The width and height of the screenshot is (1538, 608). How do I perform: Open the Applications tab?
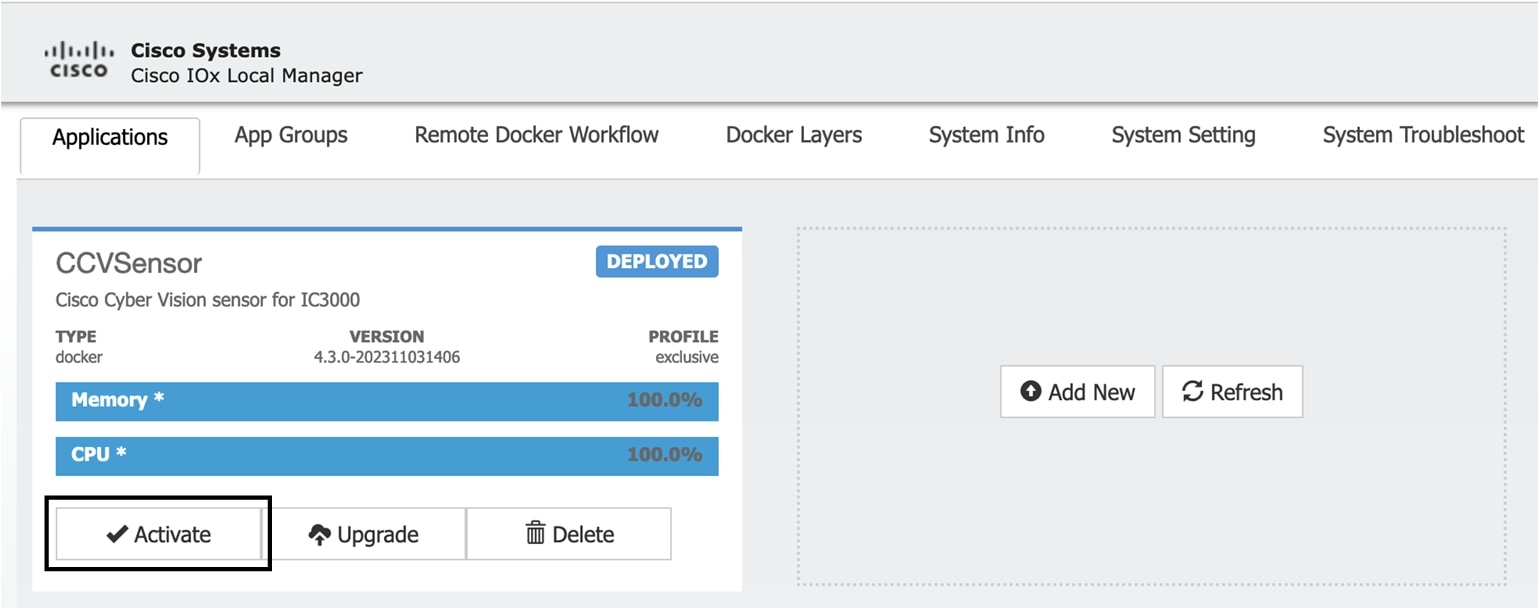[x=110, y=138]
